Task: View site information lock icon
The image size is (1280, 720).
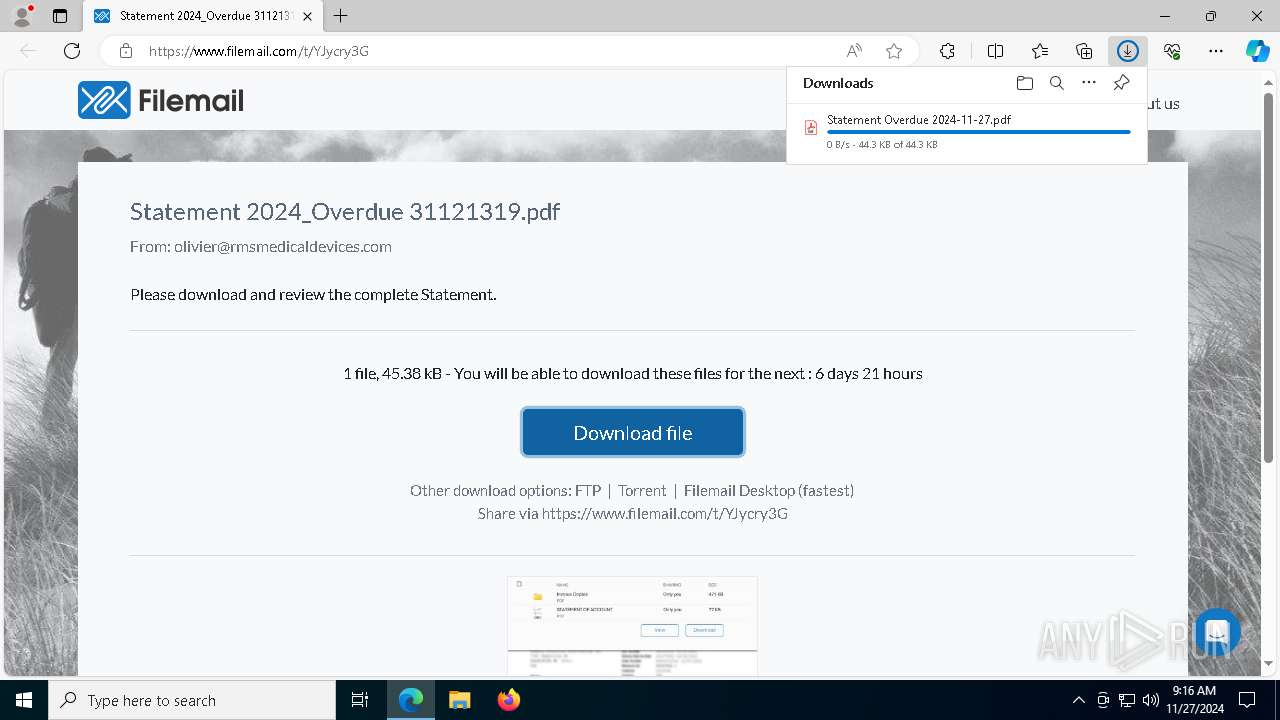Action: 125,51
